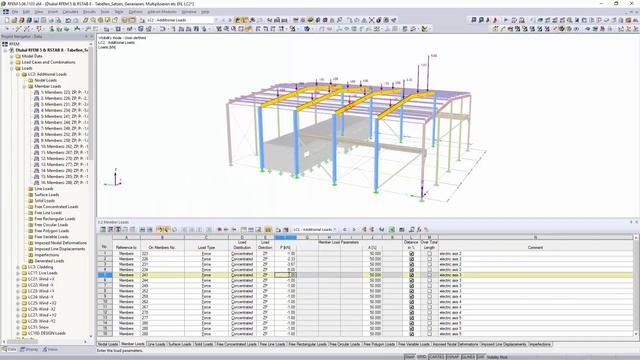The height and width of the screenshot is (360, 640).
Task: Click the Open file folder icon
Action: point(14,20)
